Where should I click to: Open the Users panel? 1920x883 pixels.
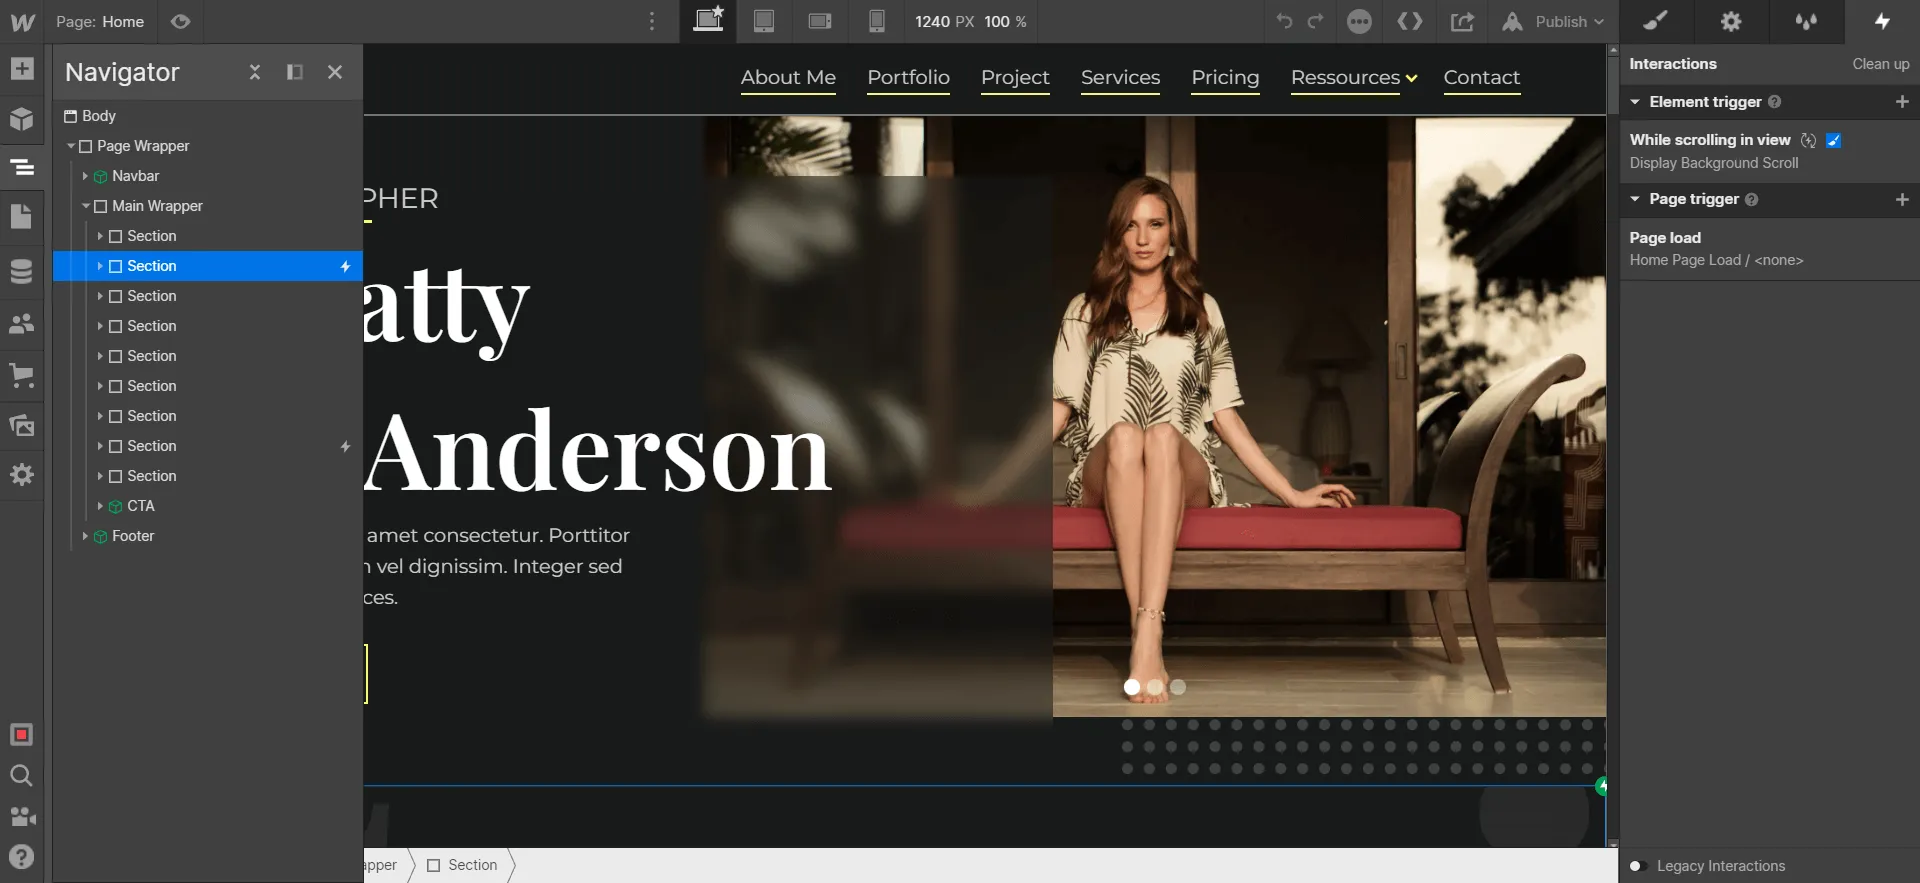[22, 323]
